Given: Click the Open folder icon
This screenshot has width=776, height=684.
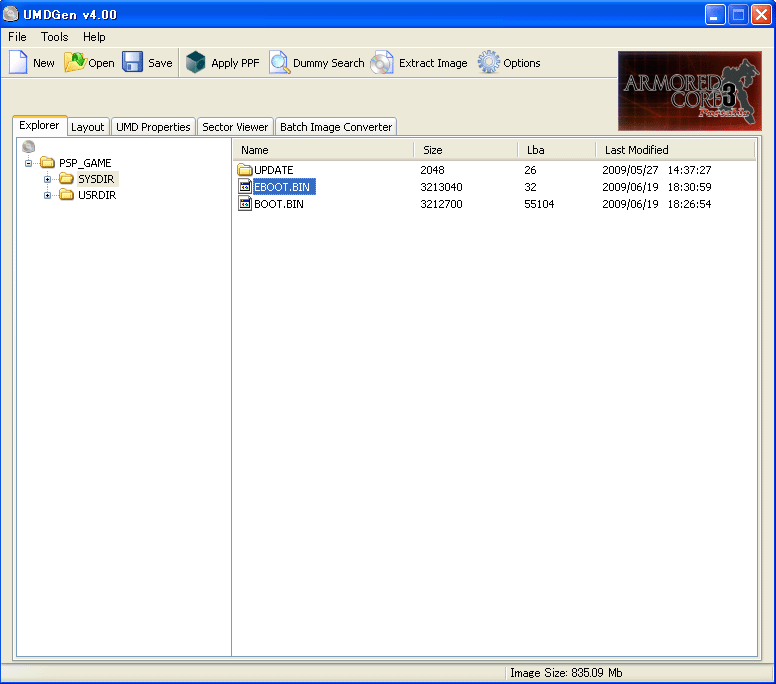Looking at the screenshot, I should tap(75, 63).
